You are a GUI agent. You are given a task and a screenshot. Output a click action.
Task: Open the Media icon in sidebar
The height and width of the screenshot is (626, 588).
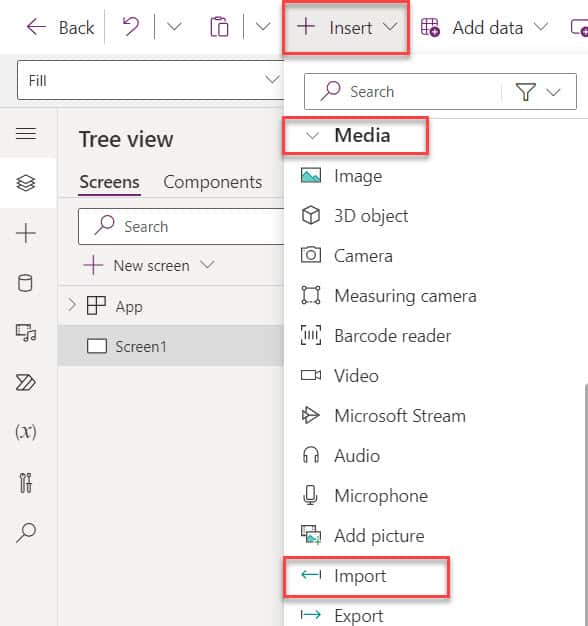point(26,333)
